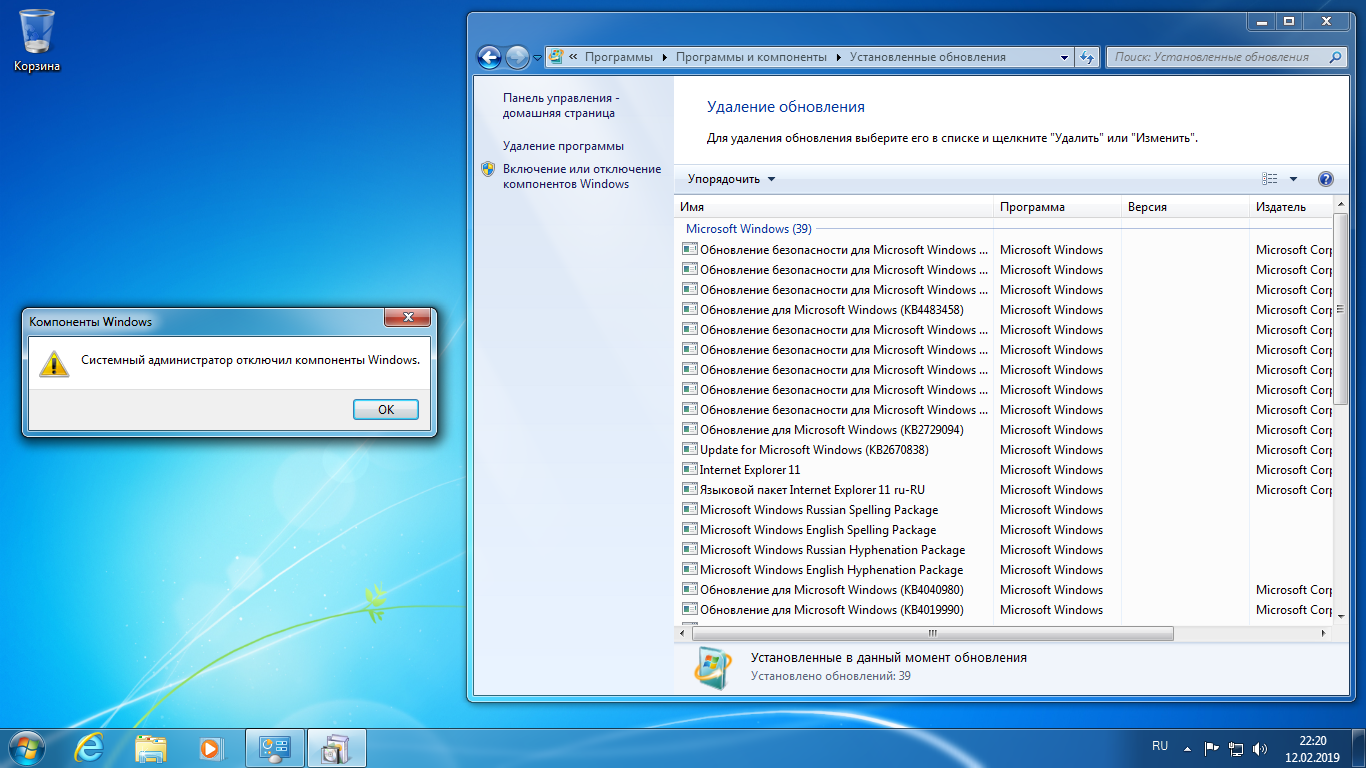
Task: Open the Help question mark icon
Action: (1326, 180)
